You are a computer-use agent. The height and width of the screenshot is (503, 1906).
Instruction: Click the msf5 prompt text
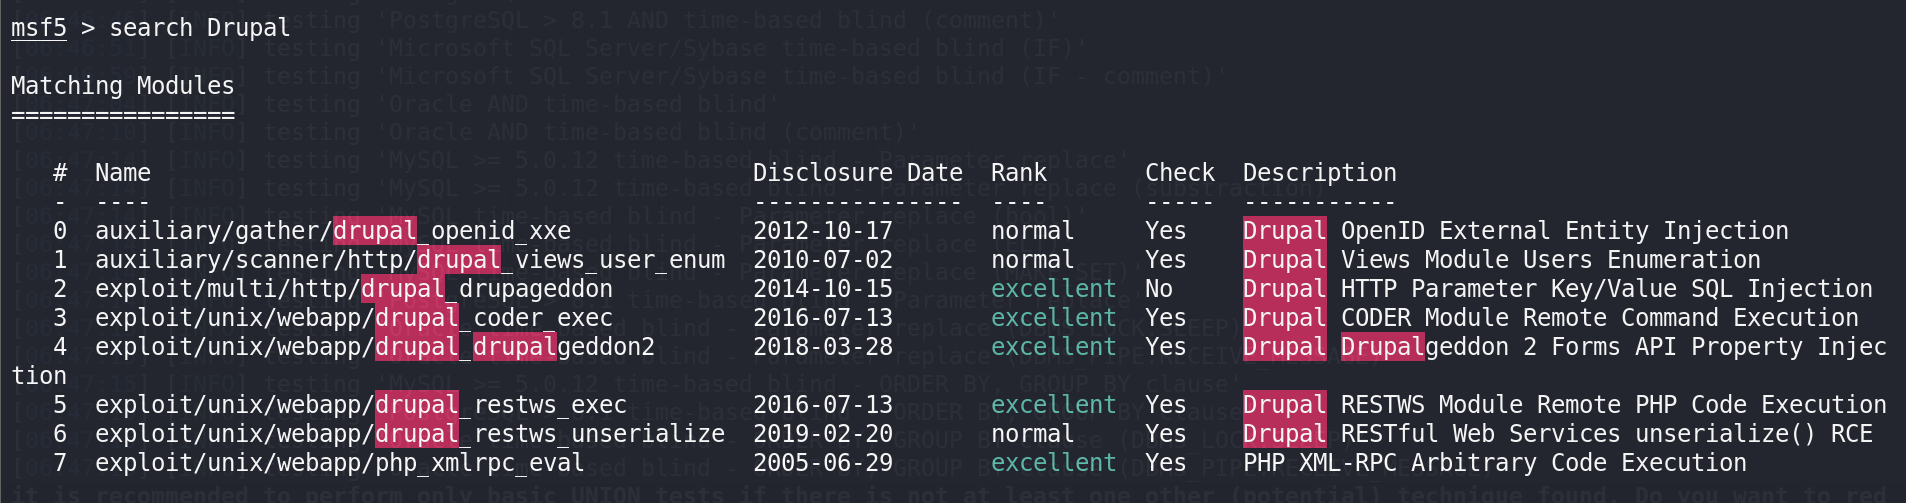[x=38, y=28]
